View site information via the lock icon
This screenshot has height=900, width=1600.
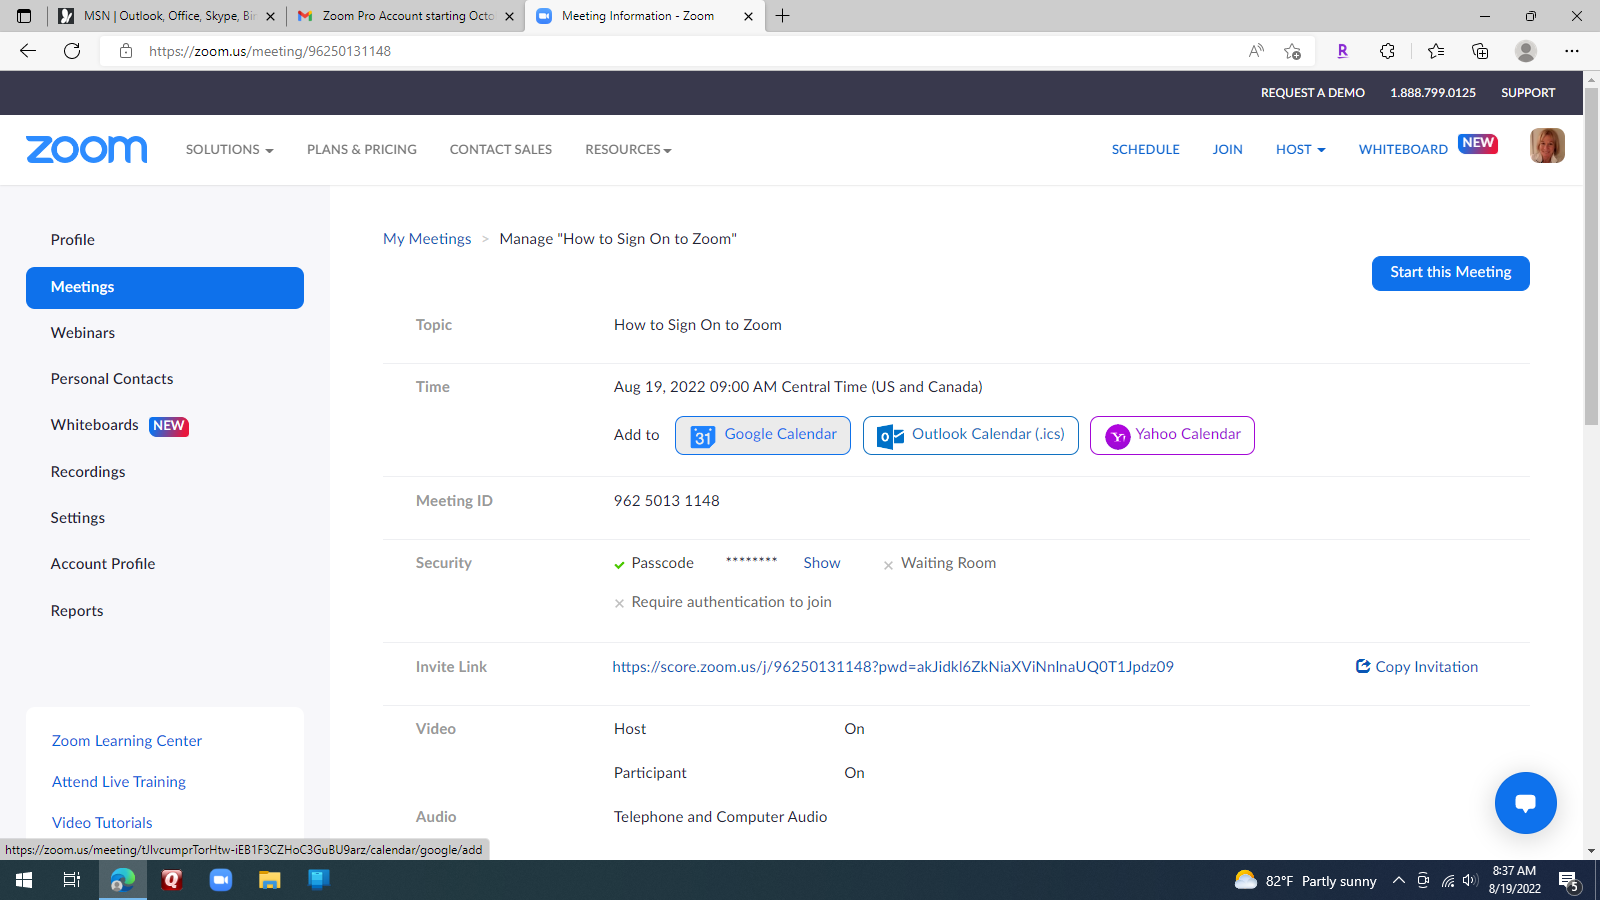pyautogui.click(x=126, y=51)
